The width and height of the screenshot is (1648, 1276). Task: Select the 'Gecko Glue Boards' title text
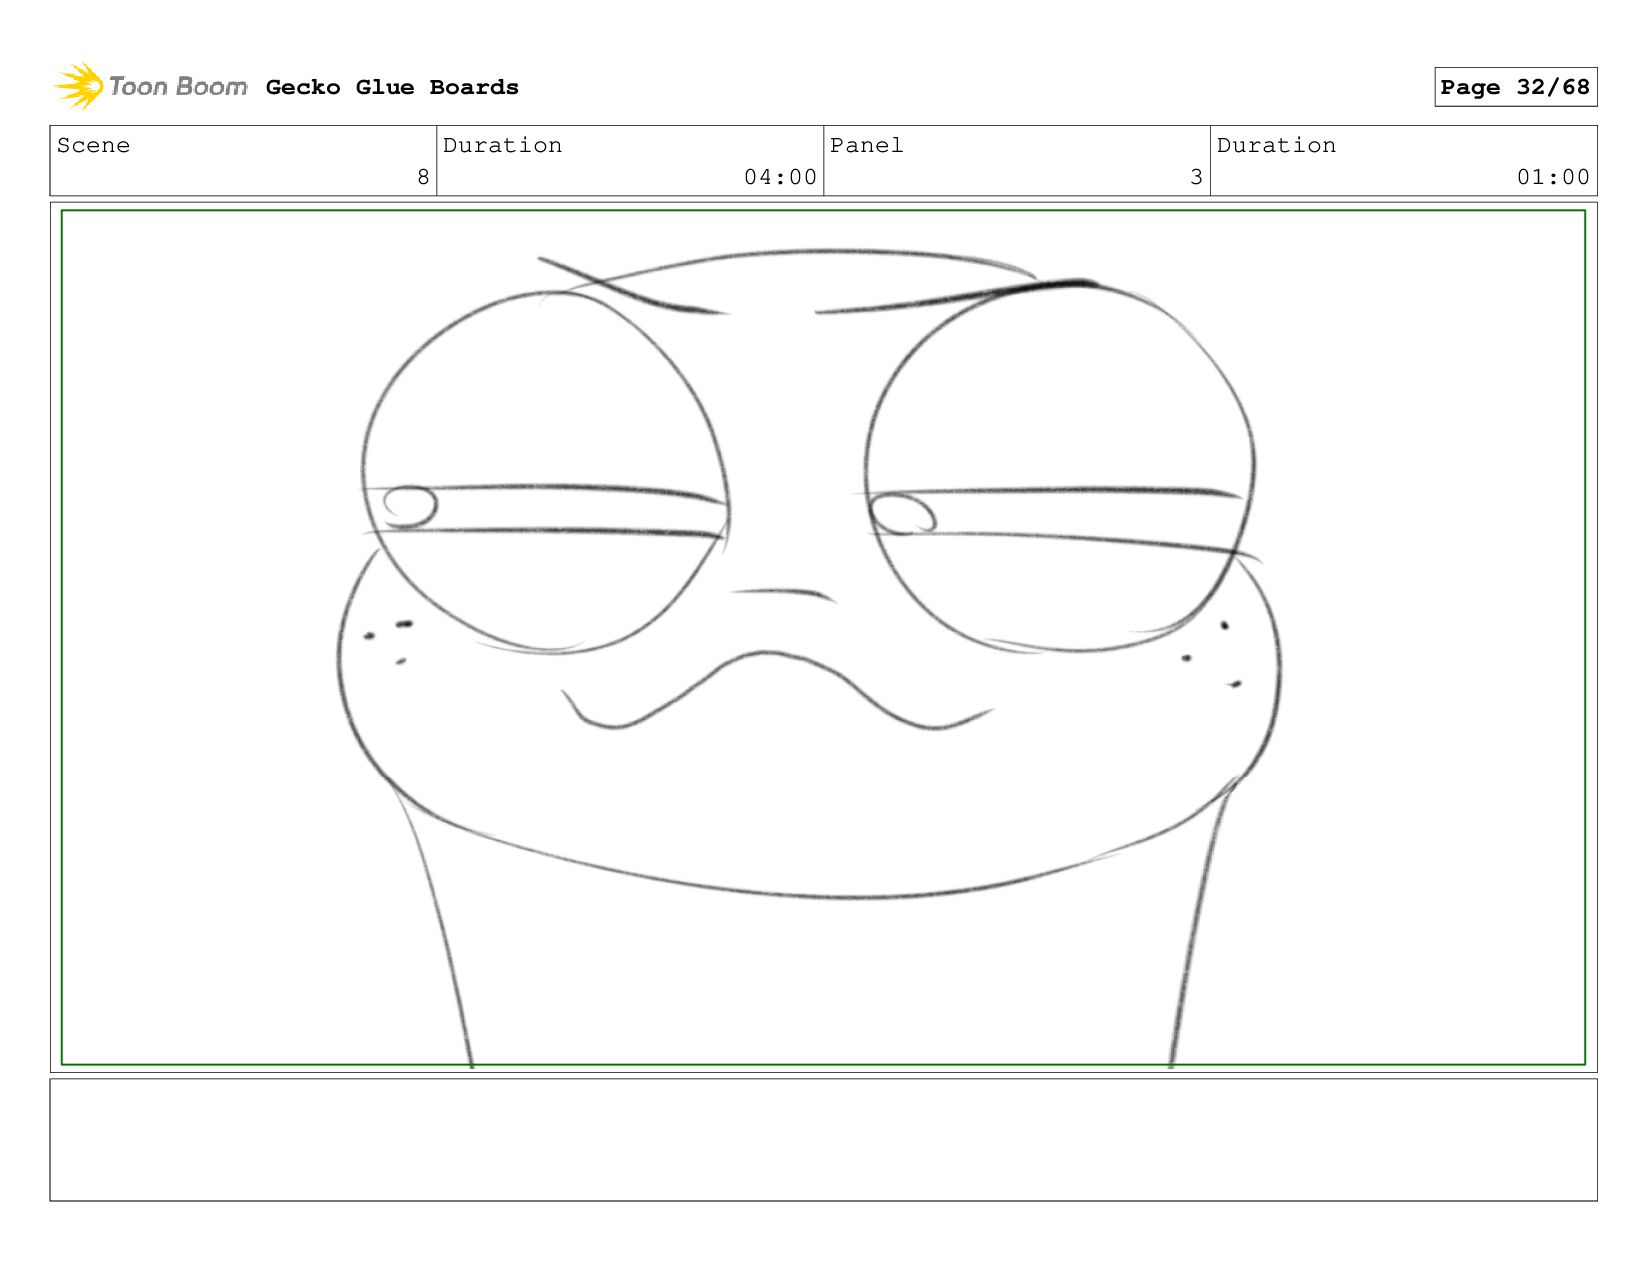click(x=392, y=87)
